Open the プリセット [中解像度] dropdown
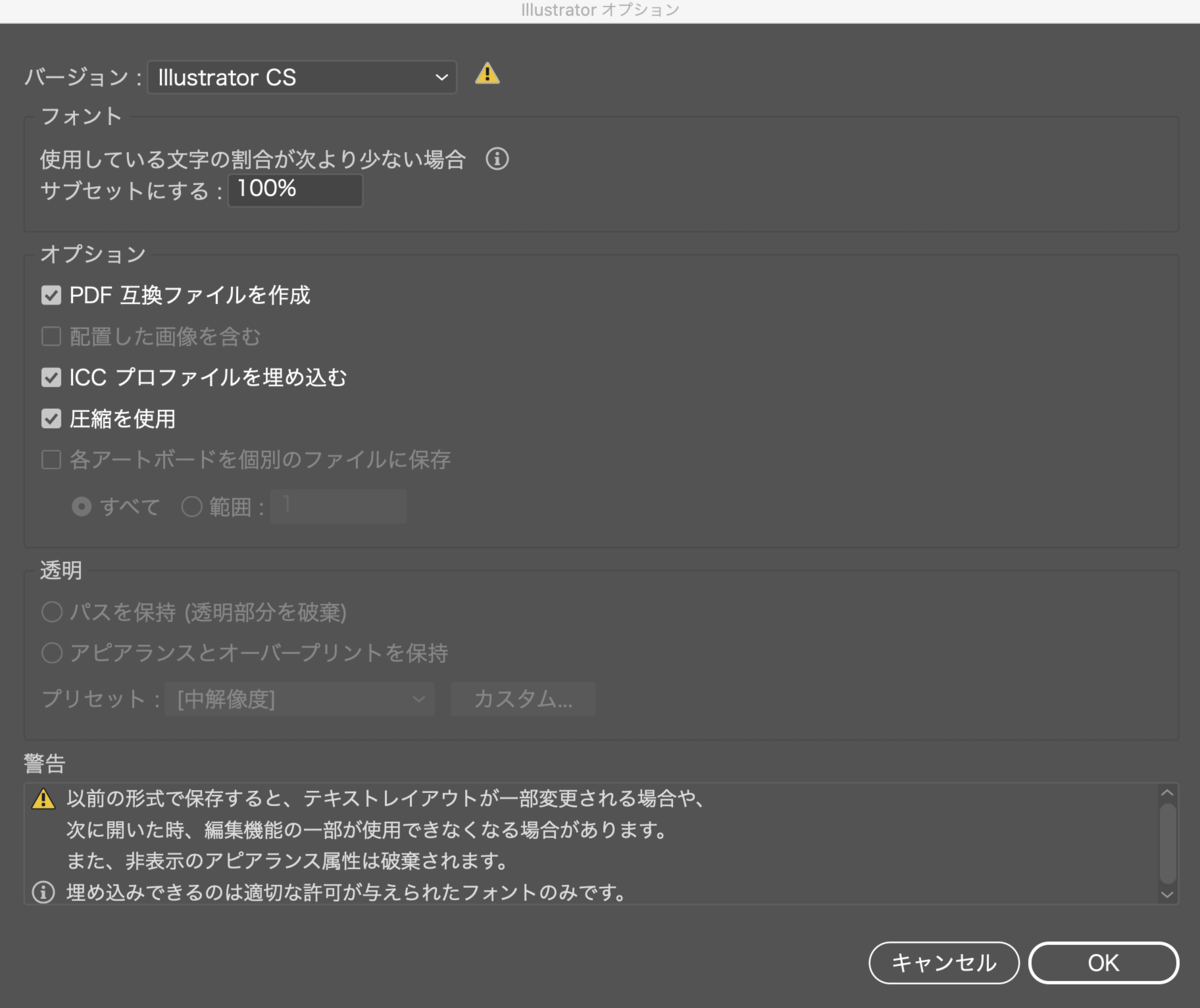This screenshot has height=1008, width=1200. click(x=300, y=699)
